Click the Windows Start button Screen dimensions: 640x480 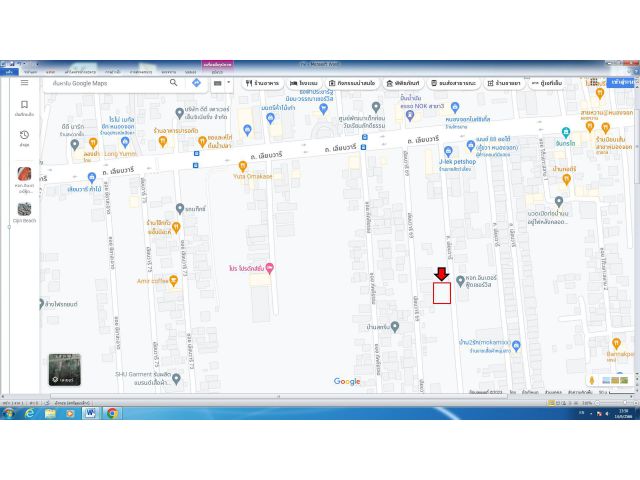point(9,413)
